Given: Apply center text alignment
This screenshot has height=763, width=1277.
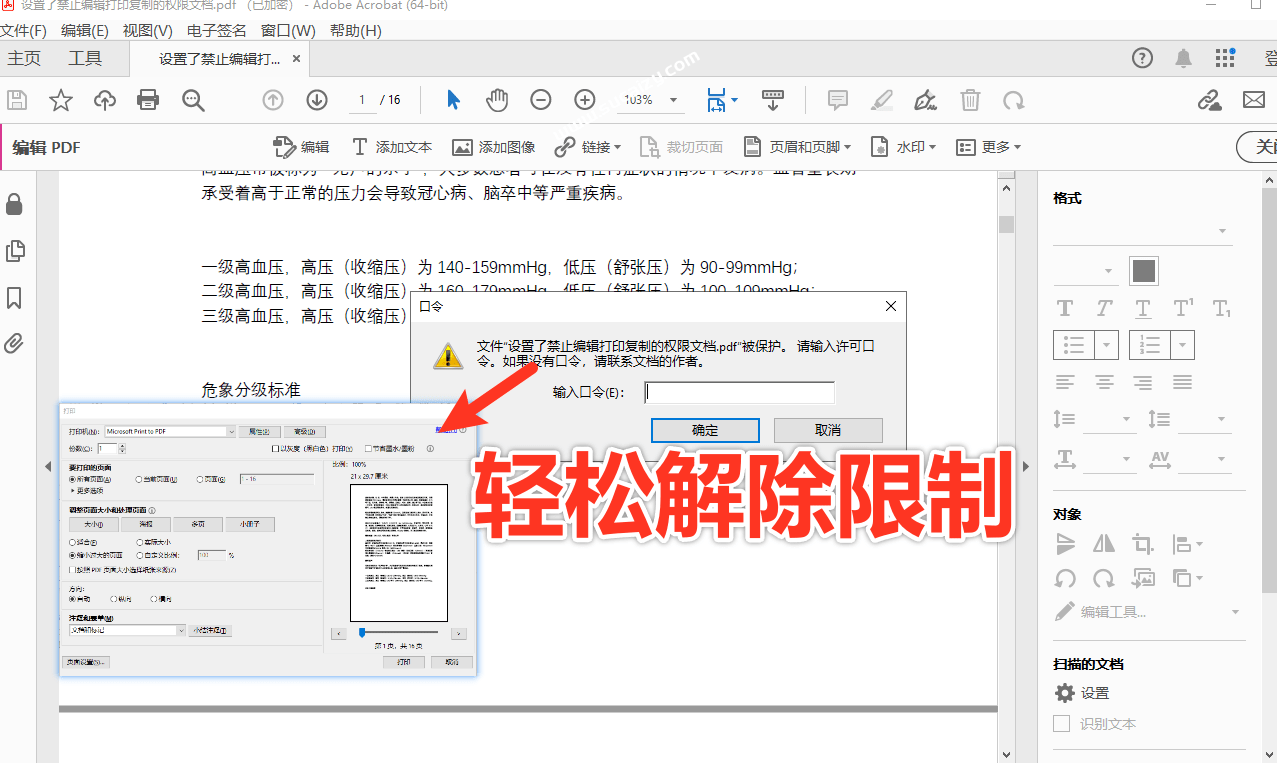Looking at the screenshot, I should [1104, 381].
